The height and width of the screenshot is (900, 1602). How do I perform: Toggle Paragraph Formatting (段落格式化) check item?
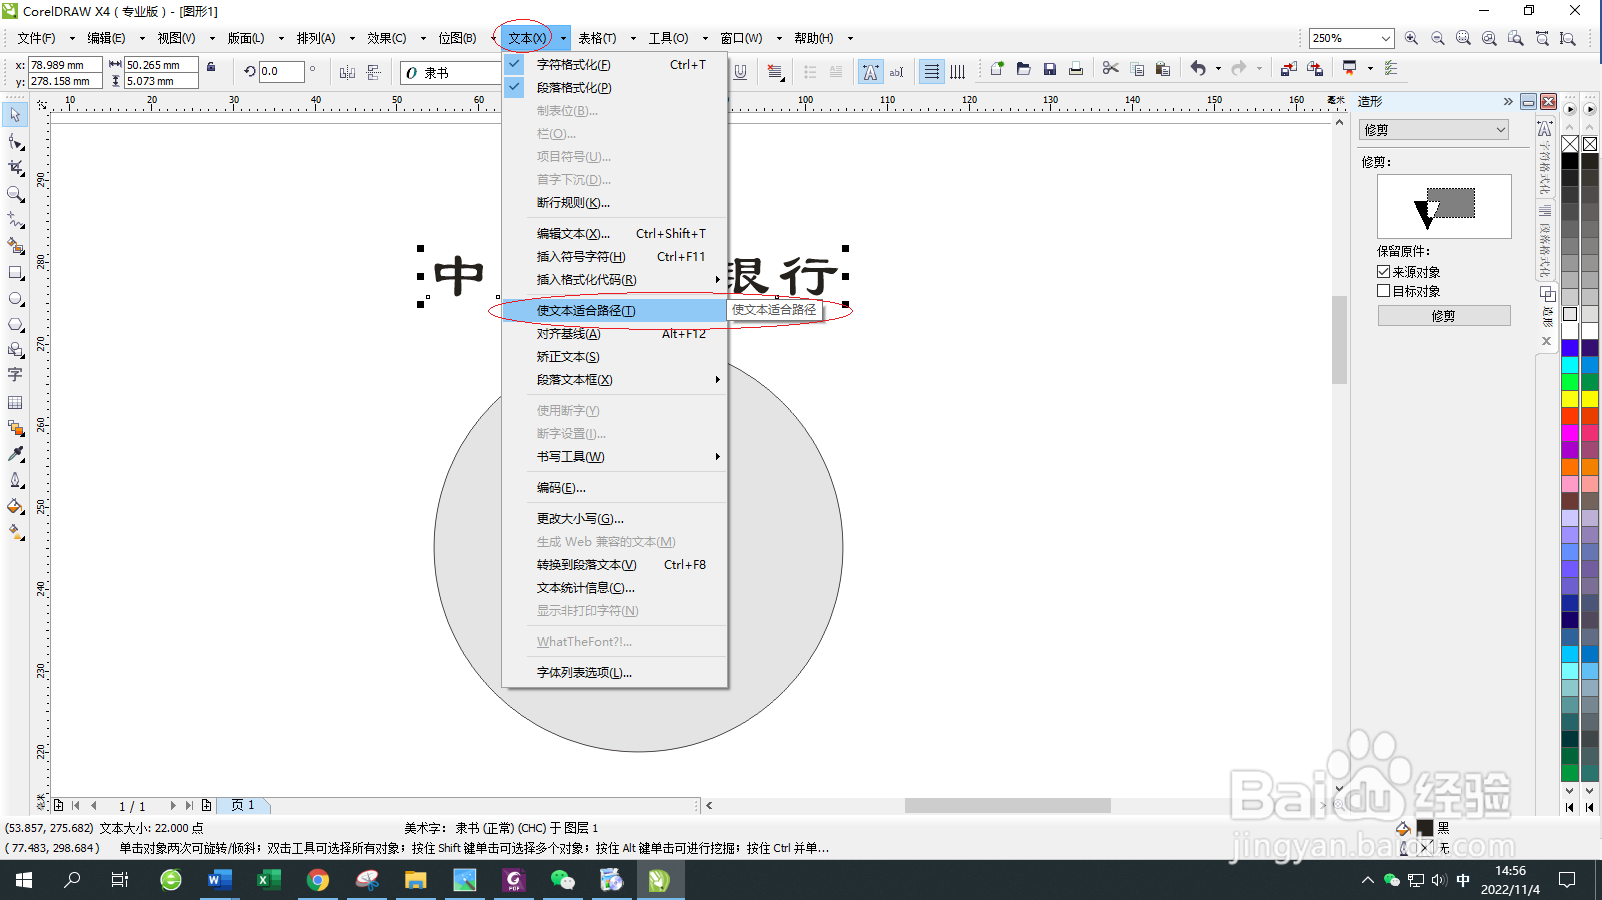(614, 87)
